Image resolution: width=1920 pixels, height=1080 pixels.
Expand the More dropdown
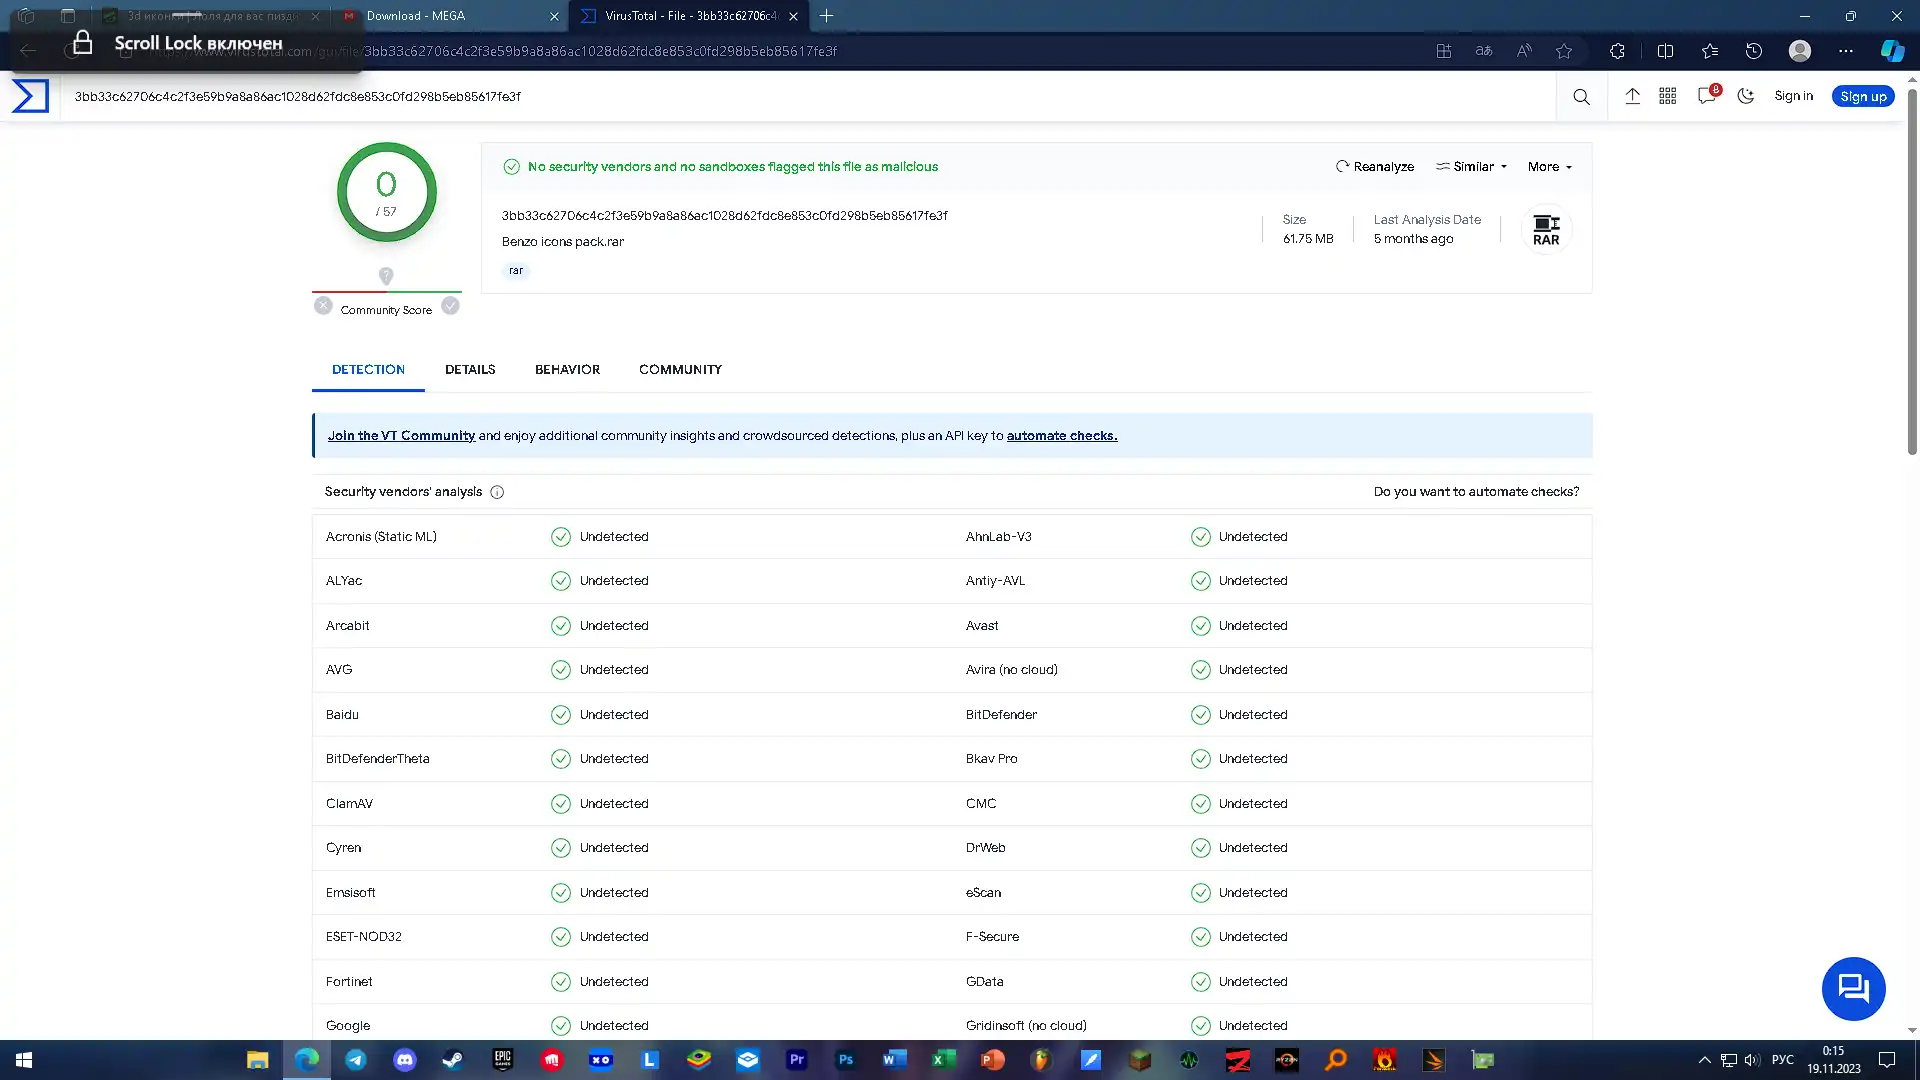coord(1549,167)
